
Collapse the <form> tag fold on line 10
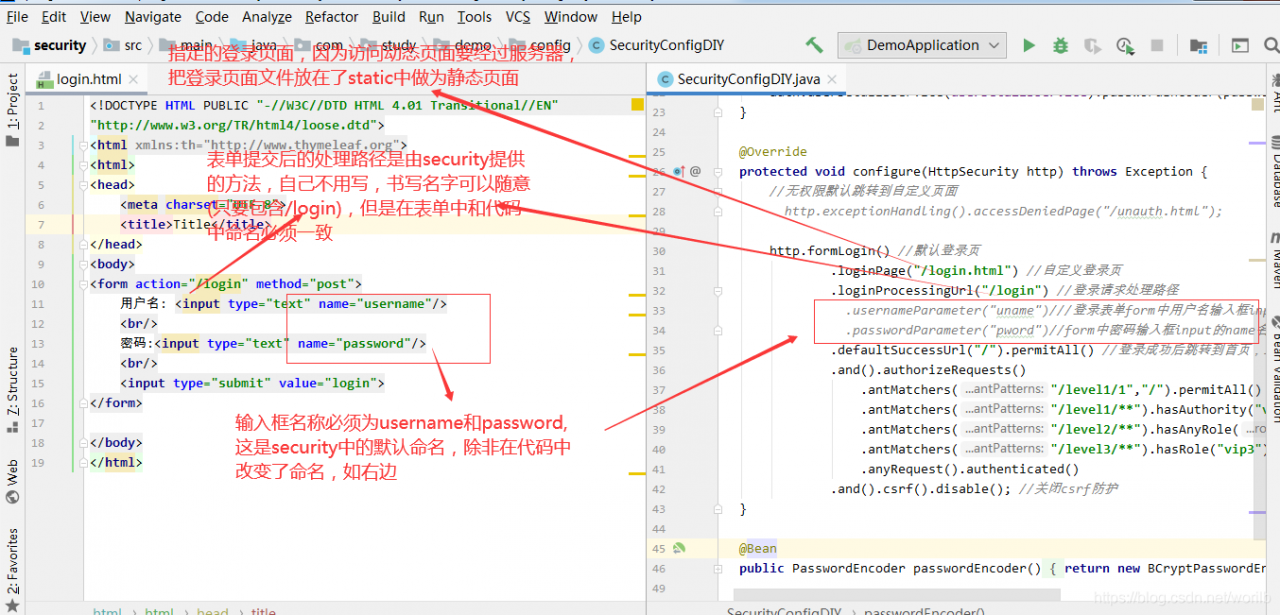85,284
